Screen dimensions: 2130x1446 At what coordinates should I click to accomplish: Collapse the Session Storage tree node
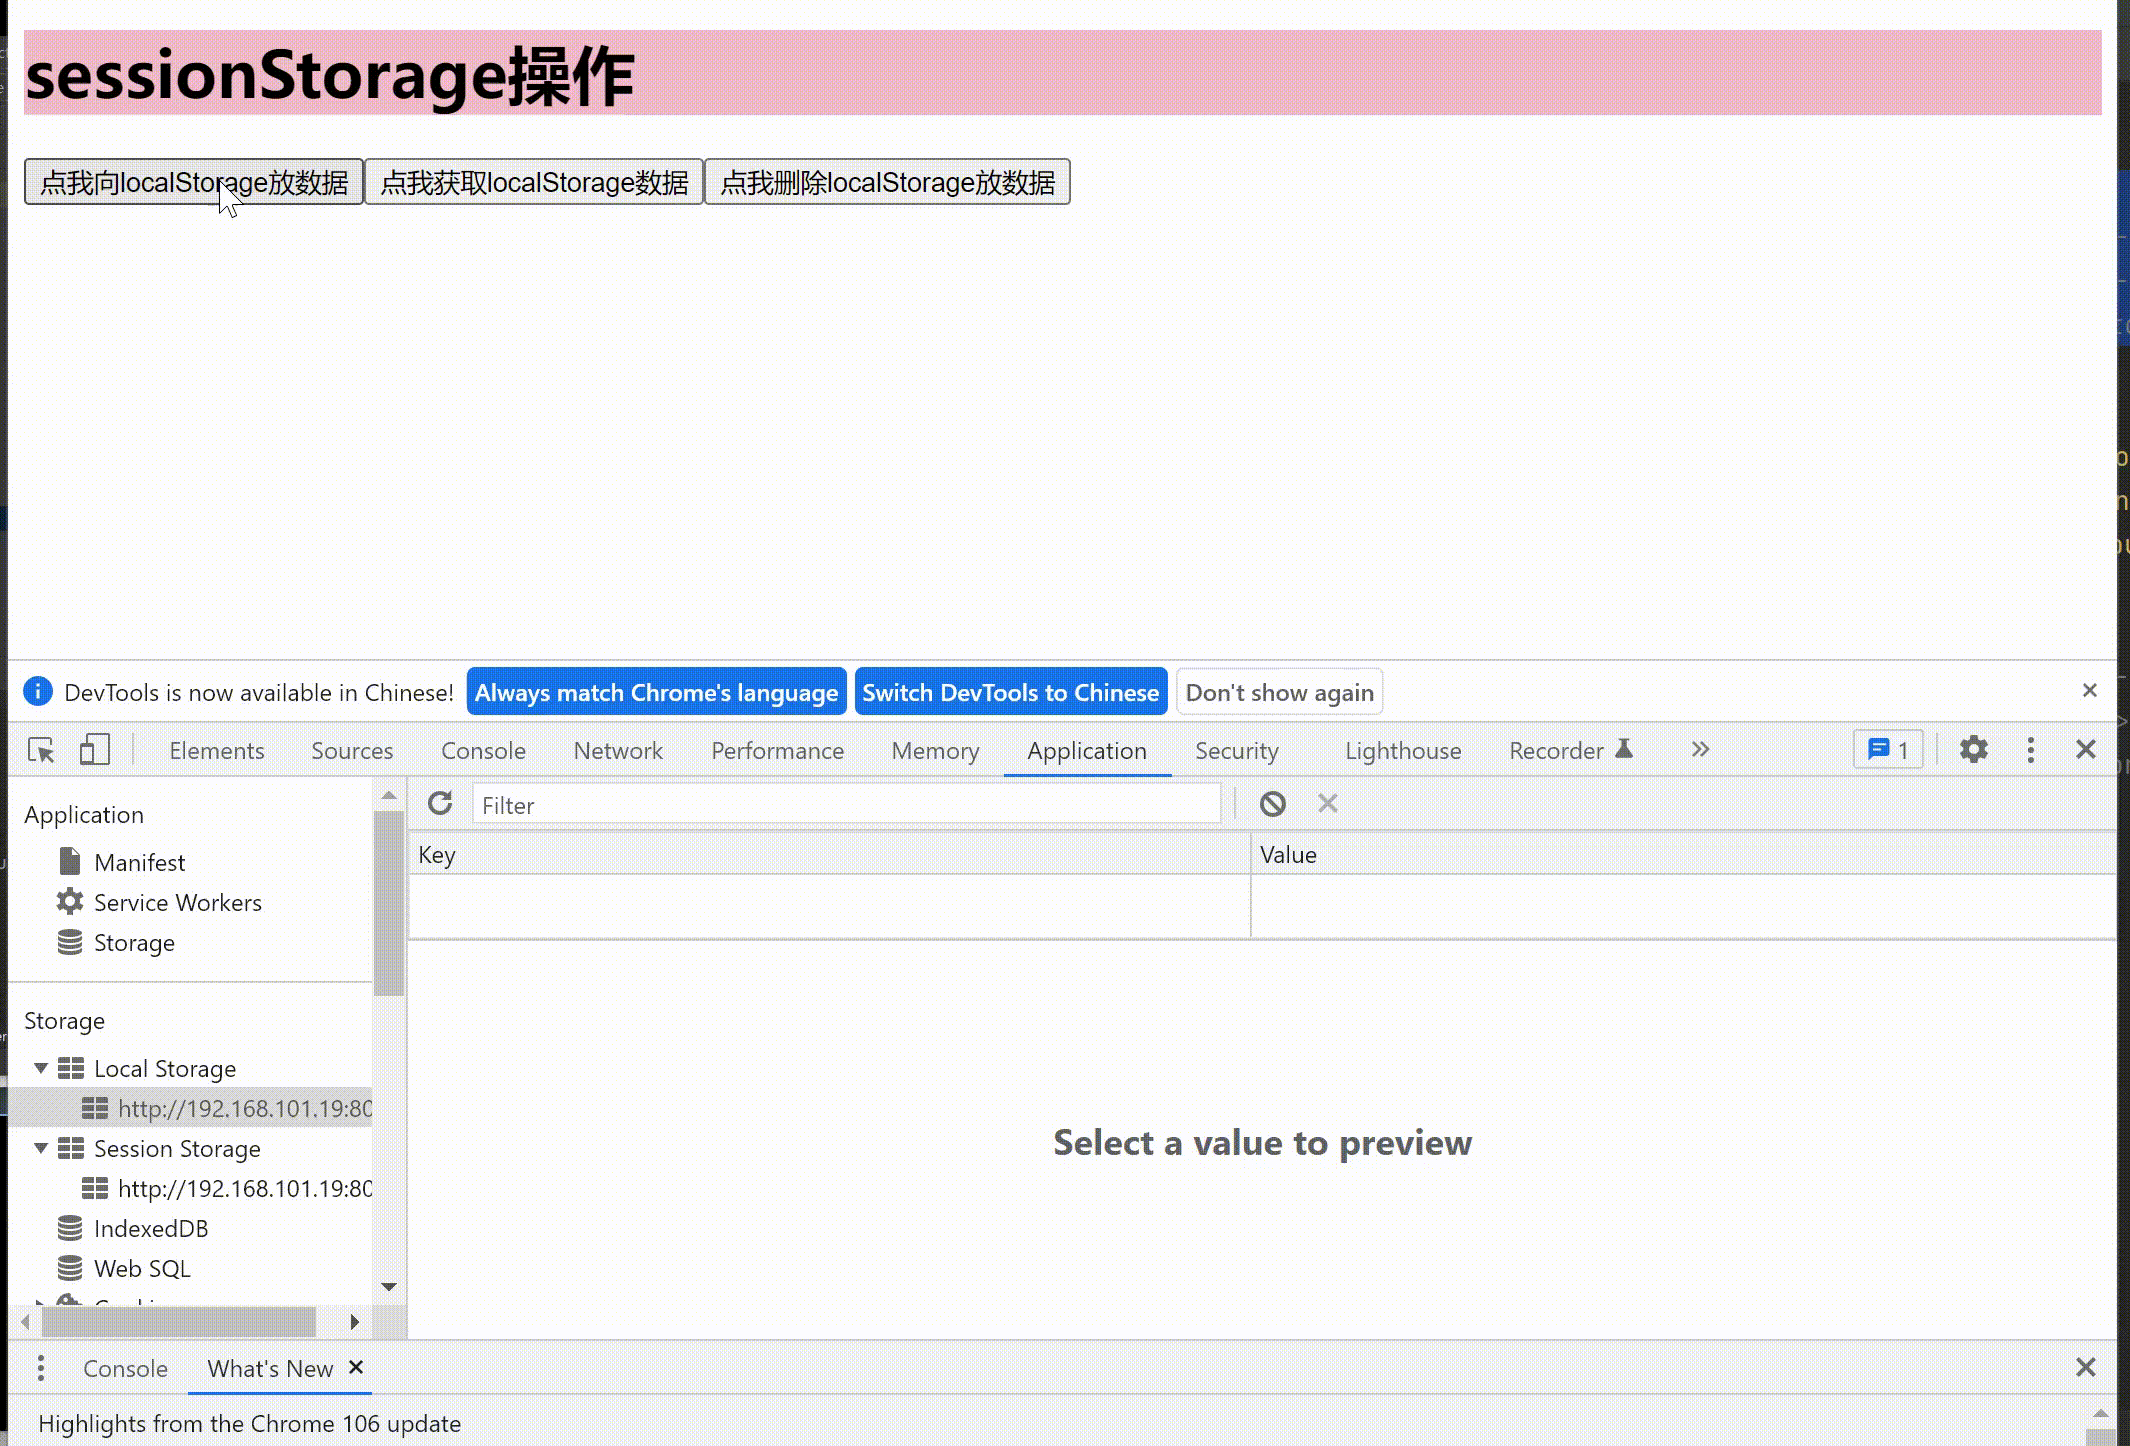41,1148
